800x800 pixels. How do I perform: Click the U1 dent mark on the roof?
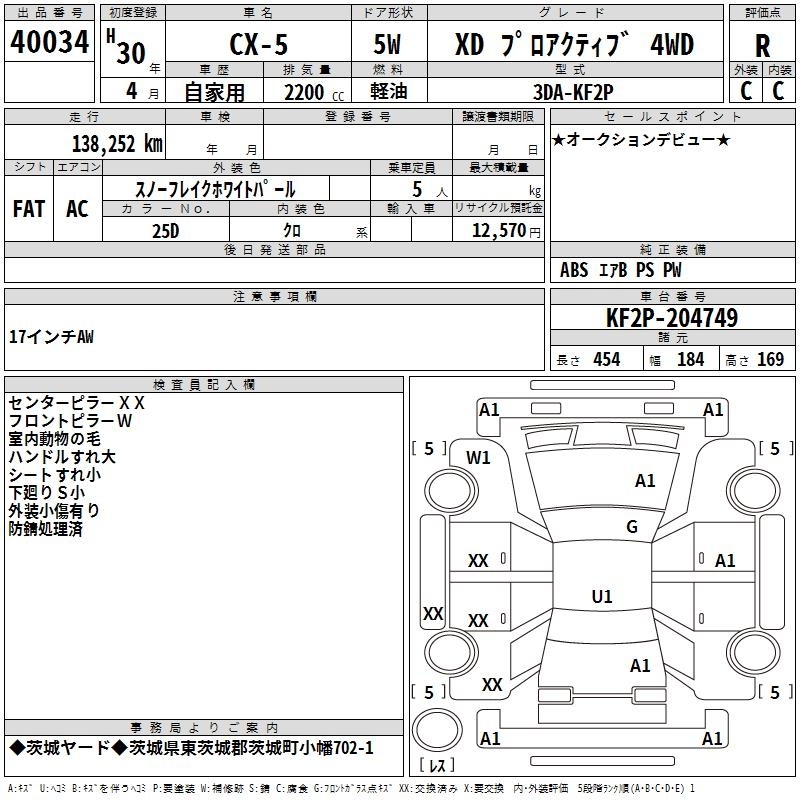(602, 596)
